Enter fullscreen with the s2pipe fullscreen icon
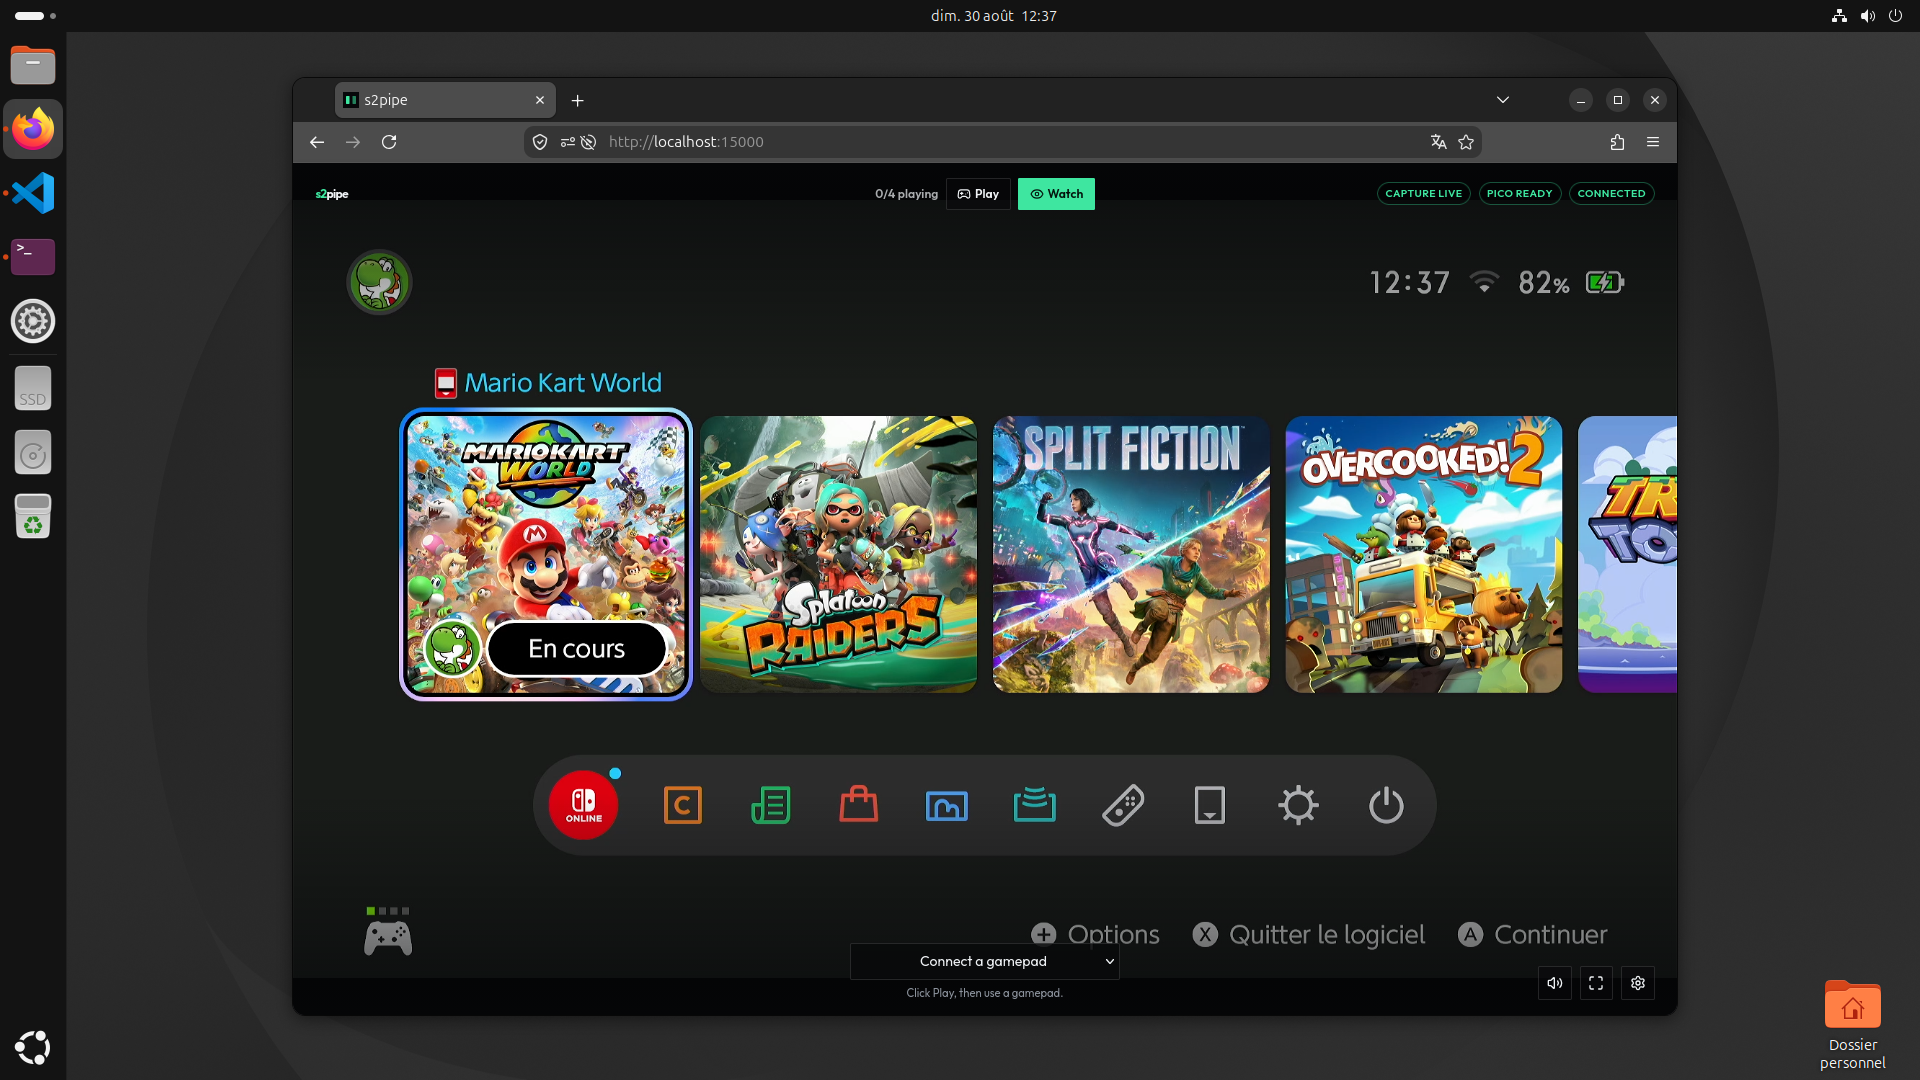 [x=1596, y=983]
